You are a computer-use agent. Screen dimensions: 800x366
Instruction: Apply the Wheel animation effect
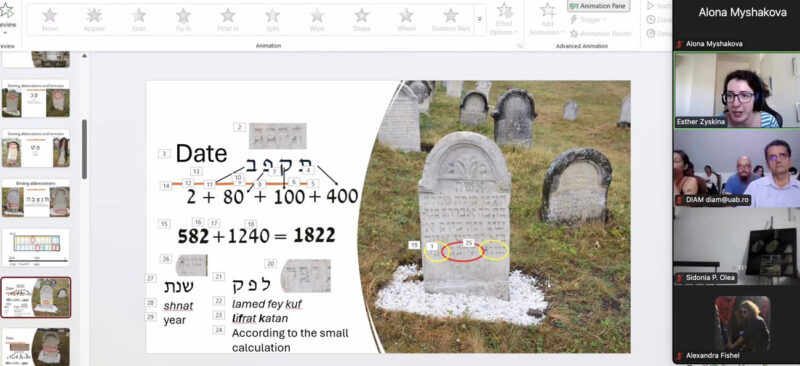pyautogui.click(x=406, y=20)
